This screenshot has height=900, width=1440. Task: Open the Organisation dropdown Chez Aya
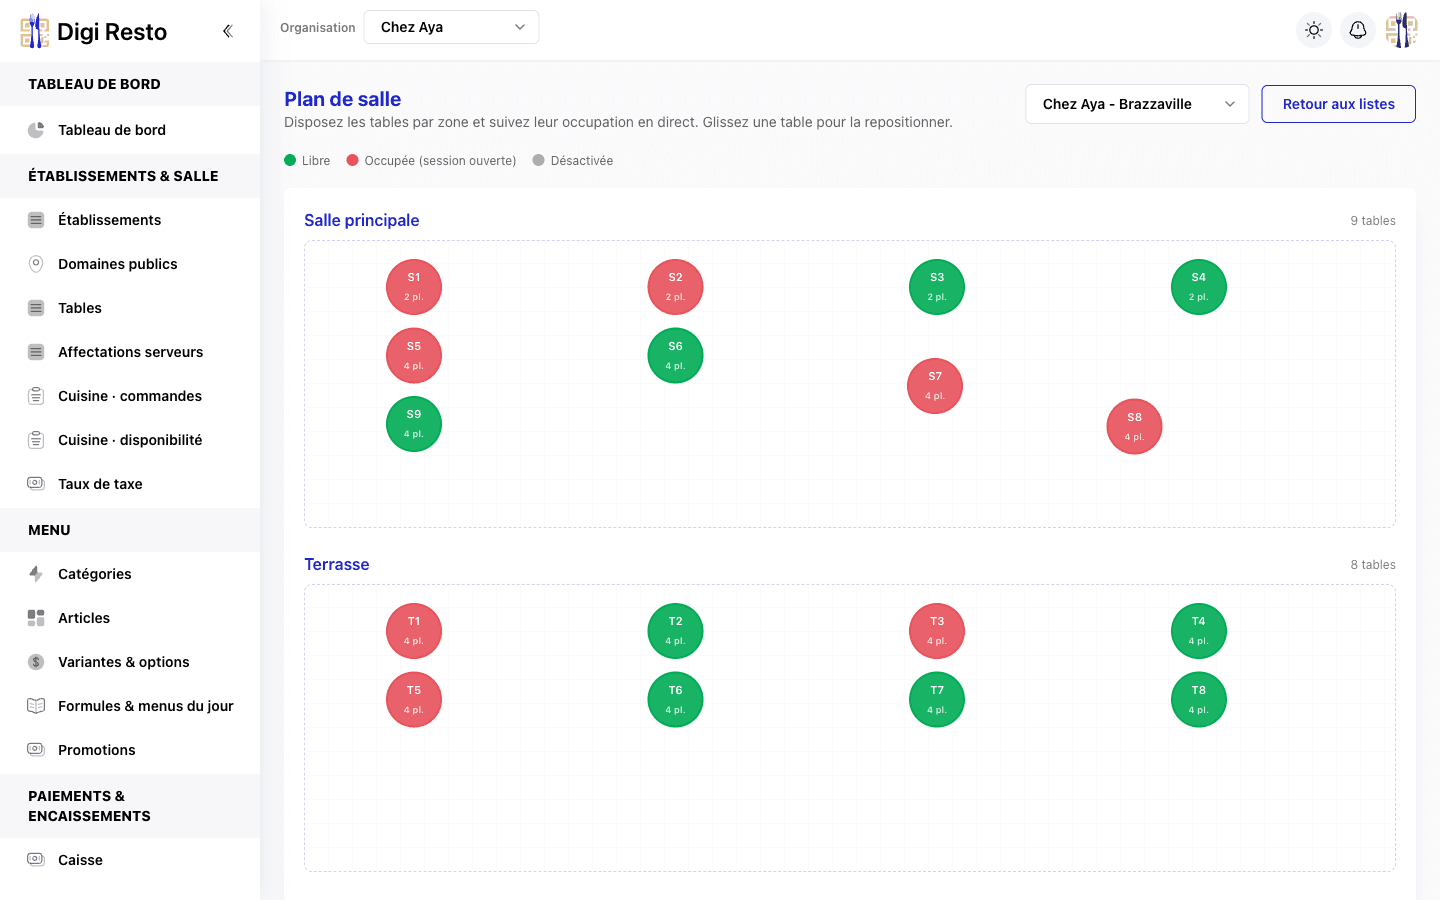(x=452, y=27)
